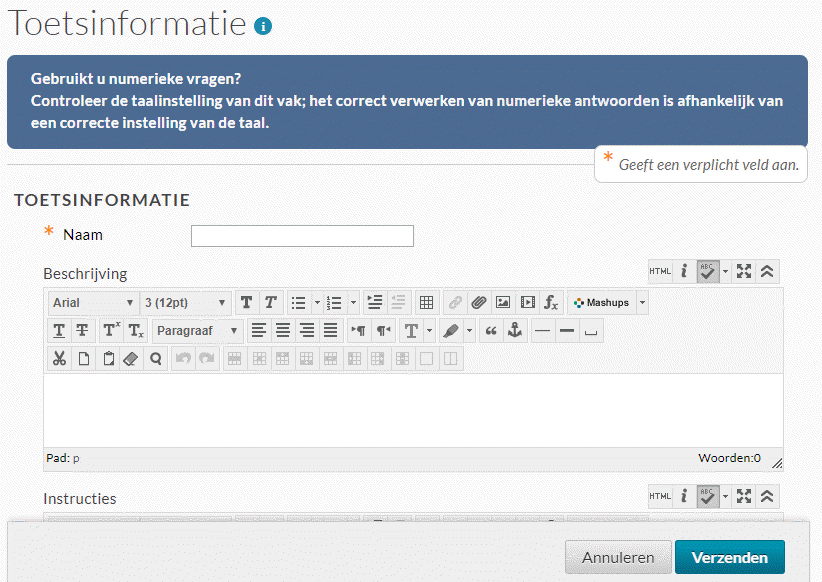Image resolution: width=822 pixels, height=582 pixels.
Task: Insert an image into the editor
Action: pyautogui.click(x=503, y=303)
